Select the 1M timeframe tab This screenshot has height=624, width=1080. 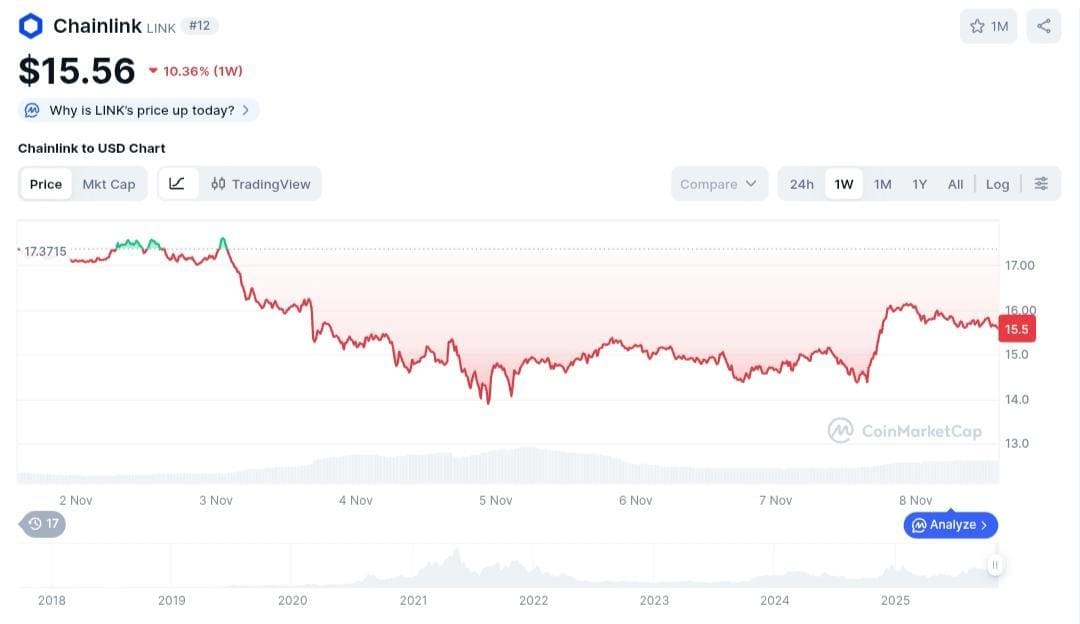click(882, 184)
